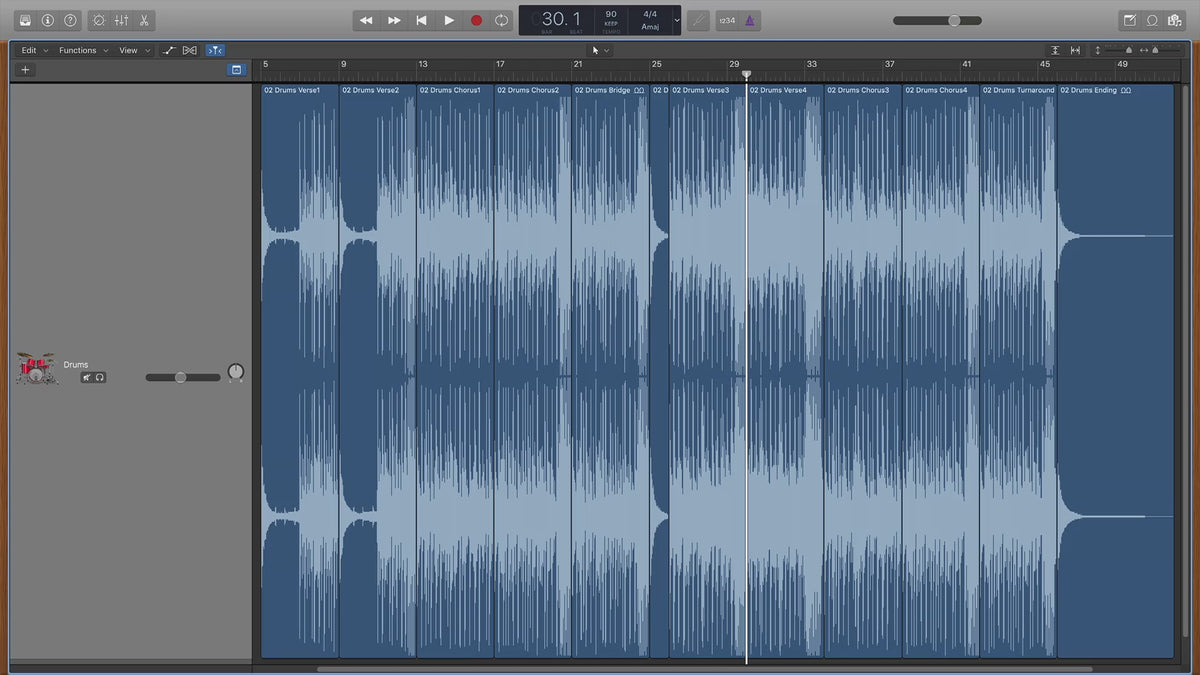Open the Note Pad panel

click(x=1130, y=20)
